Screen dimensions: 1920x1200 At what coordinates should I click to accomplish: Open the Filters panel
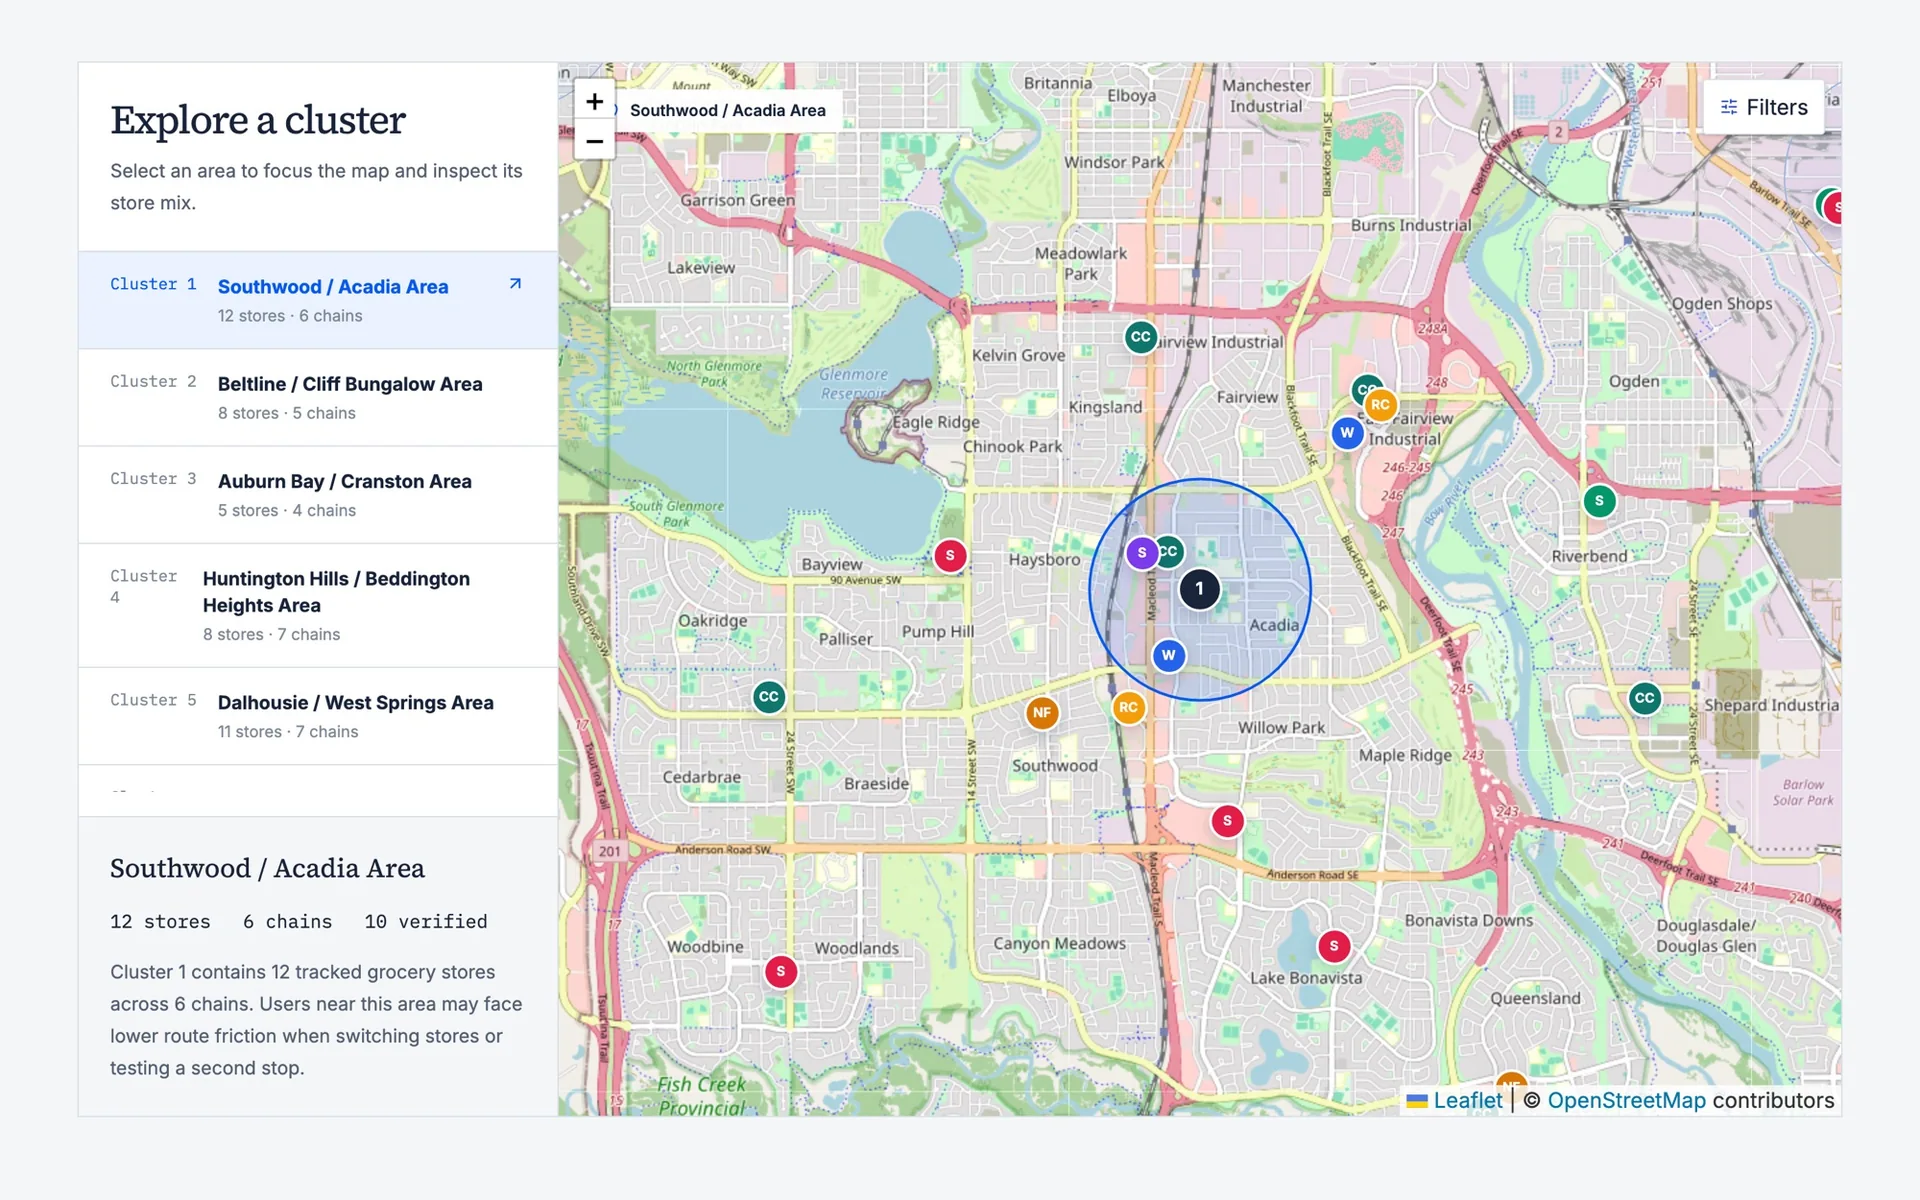1763,107
